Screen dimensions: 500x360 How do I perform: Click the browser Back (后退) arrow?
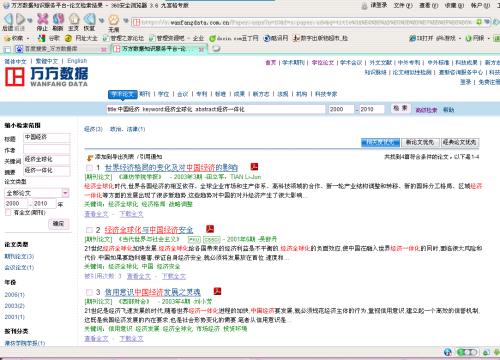tap(8, 19)
